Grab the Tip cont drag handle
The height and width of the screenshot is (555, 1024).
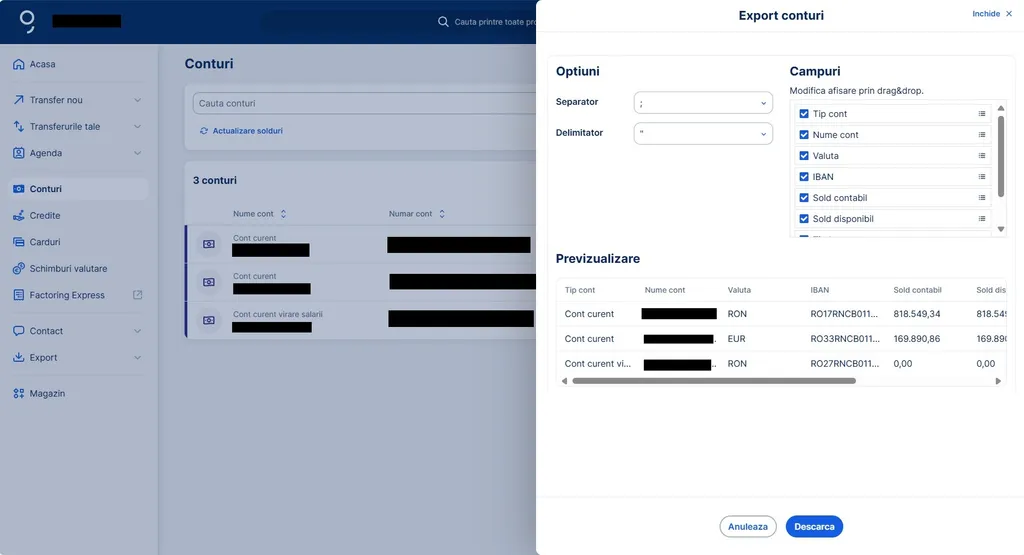[982, 114]
